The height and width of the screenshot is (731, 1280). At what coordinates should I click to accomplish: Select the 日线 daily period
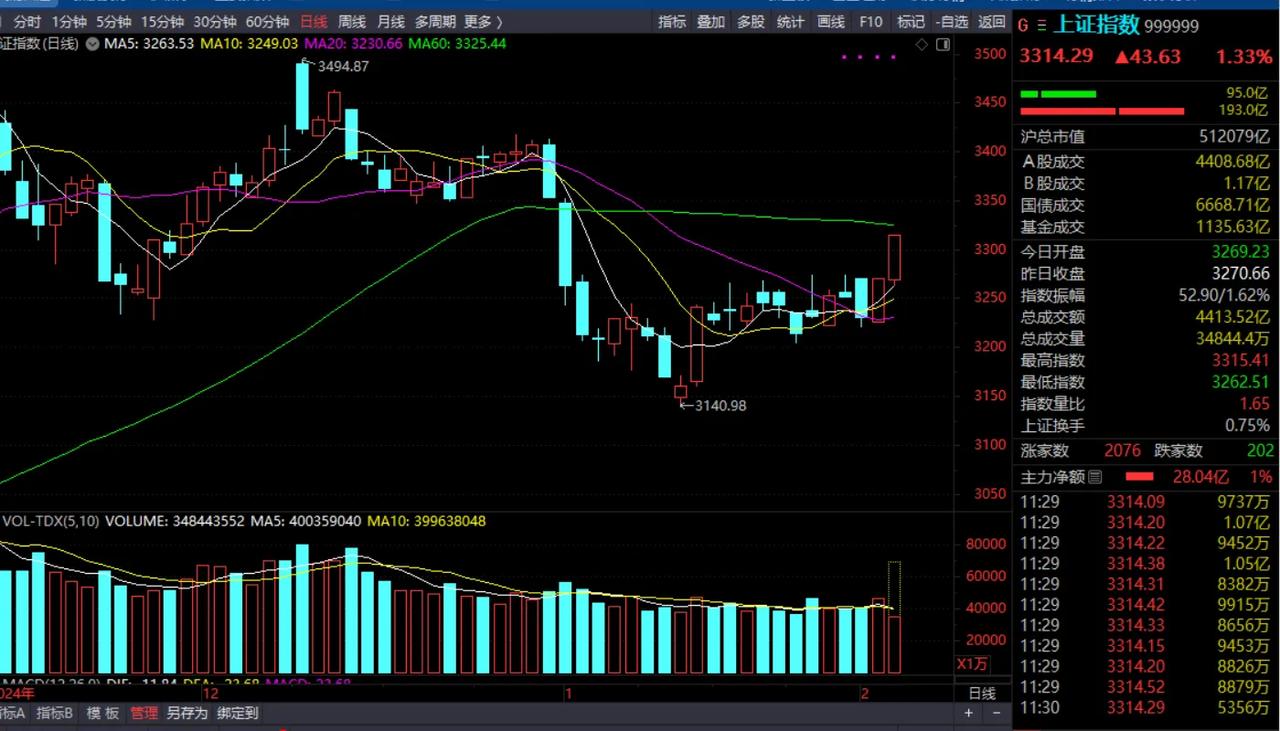click(314, 21)
